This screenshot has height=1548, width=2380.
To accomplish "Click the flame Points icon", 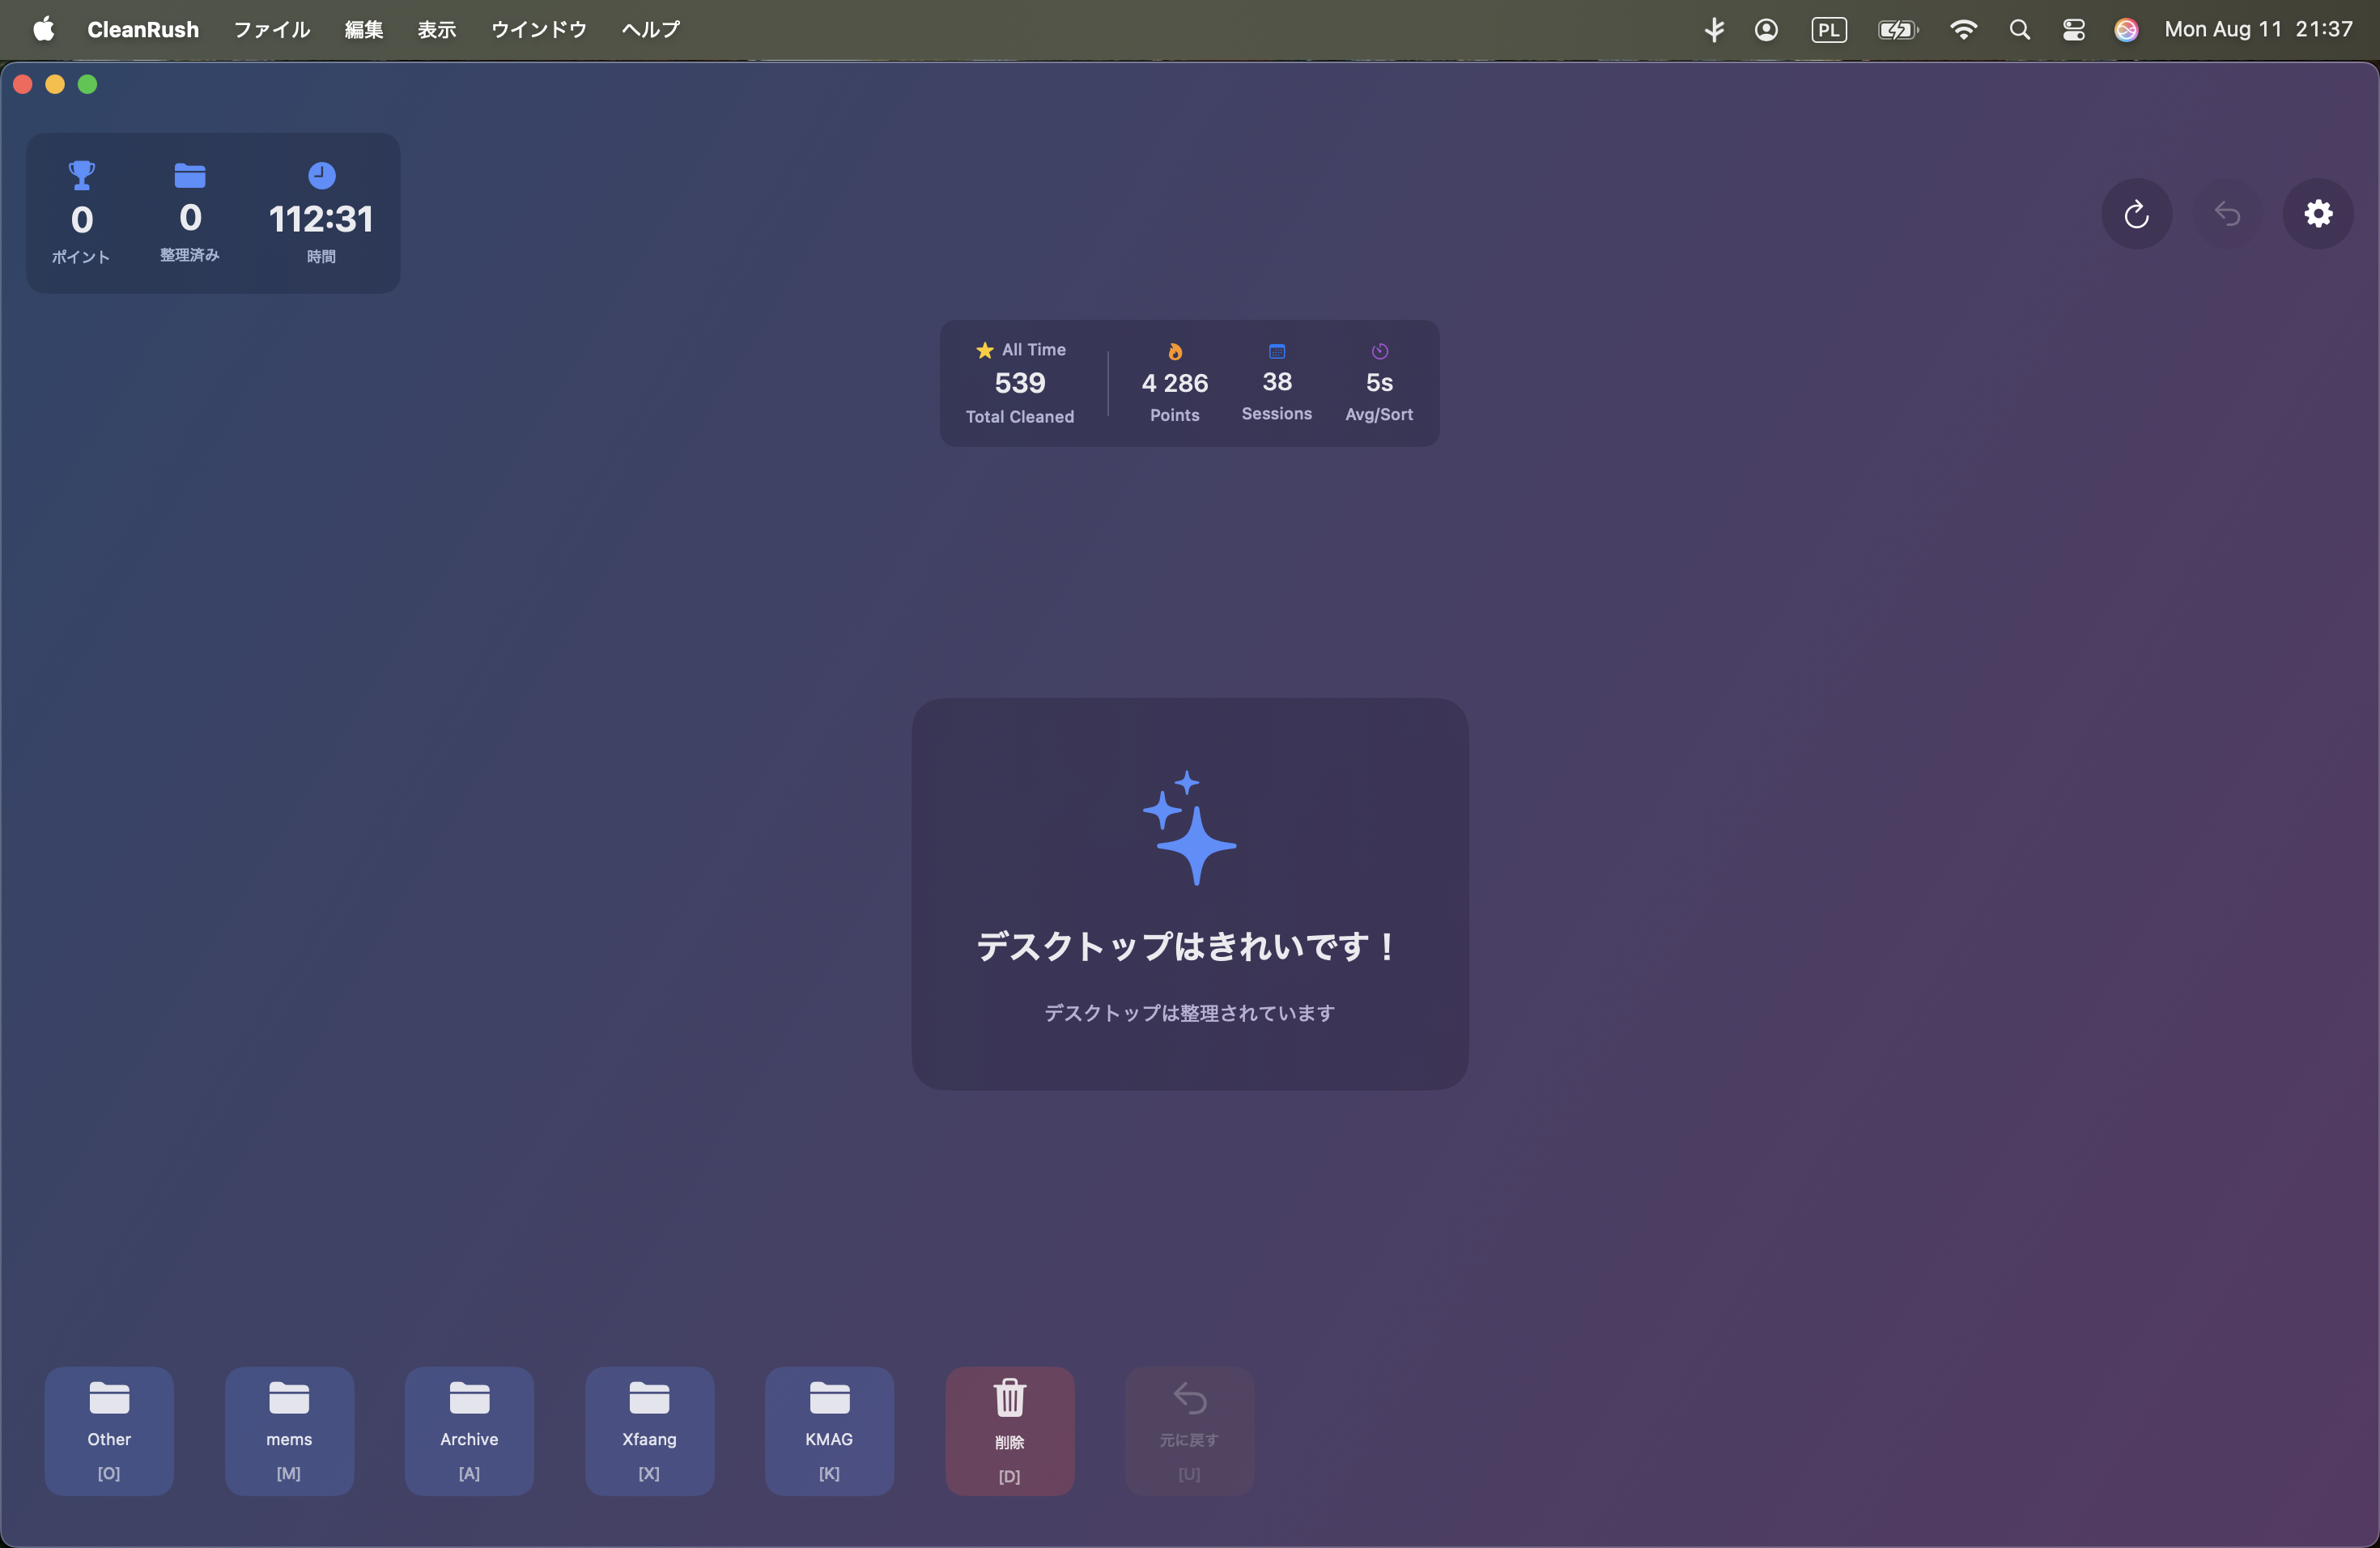I will (x=1175, y=351).
